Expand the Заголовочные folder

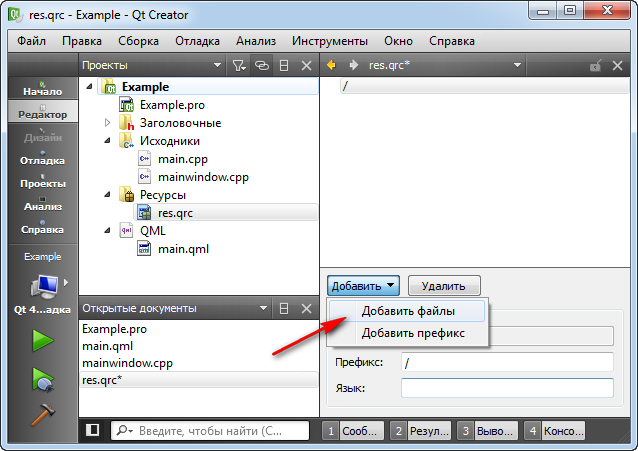pyautogui.click(x=107, y=123)
